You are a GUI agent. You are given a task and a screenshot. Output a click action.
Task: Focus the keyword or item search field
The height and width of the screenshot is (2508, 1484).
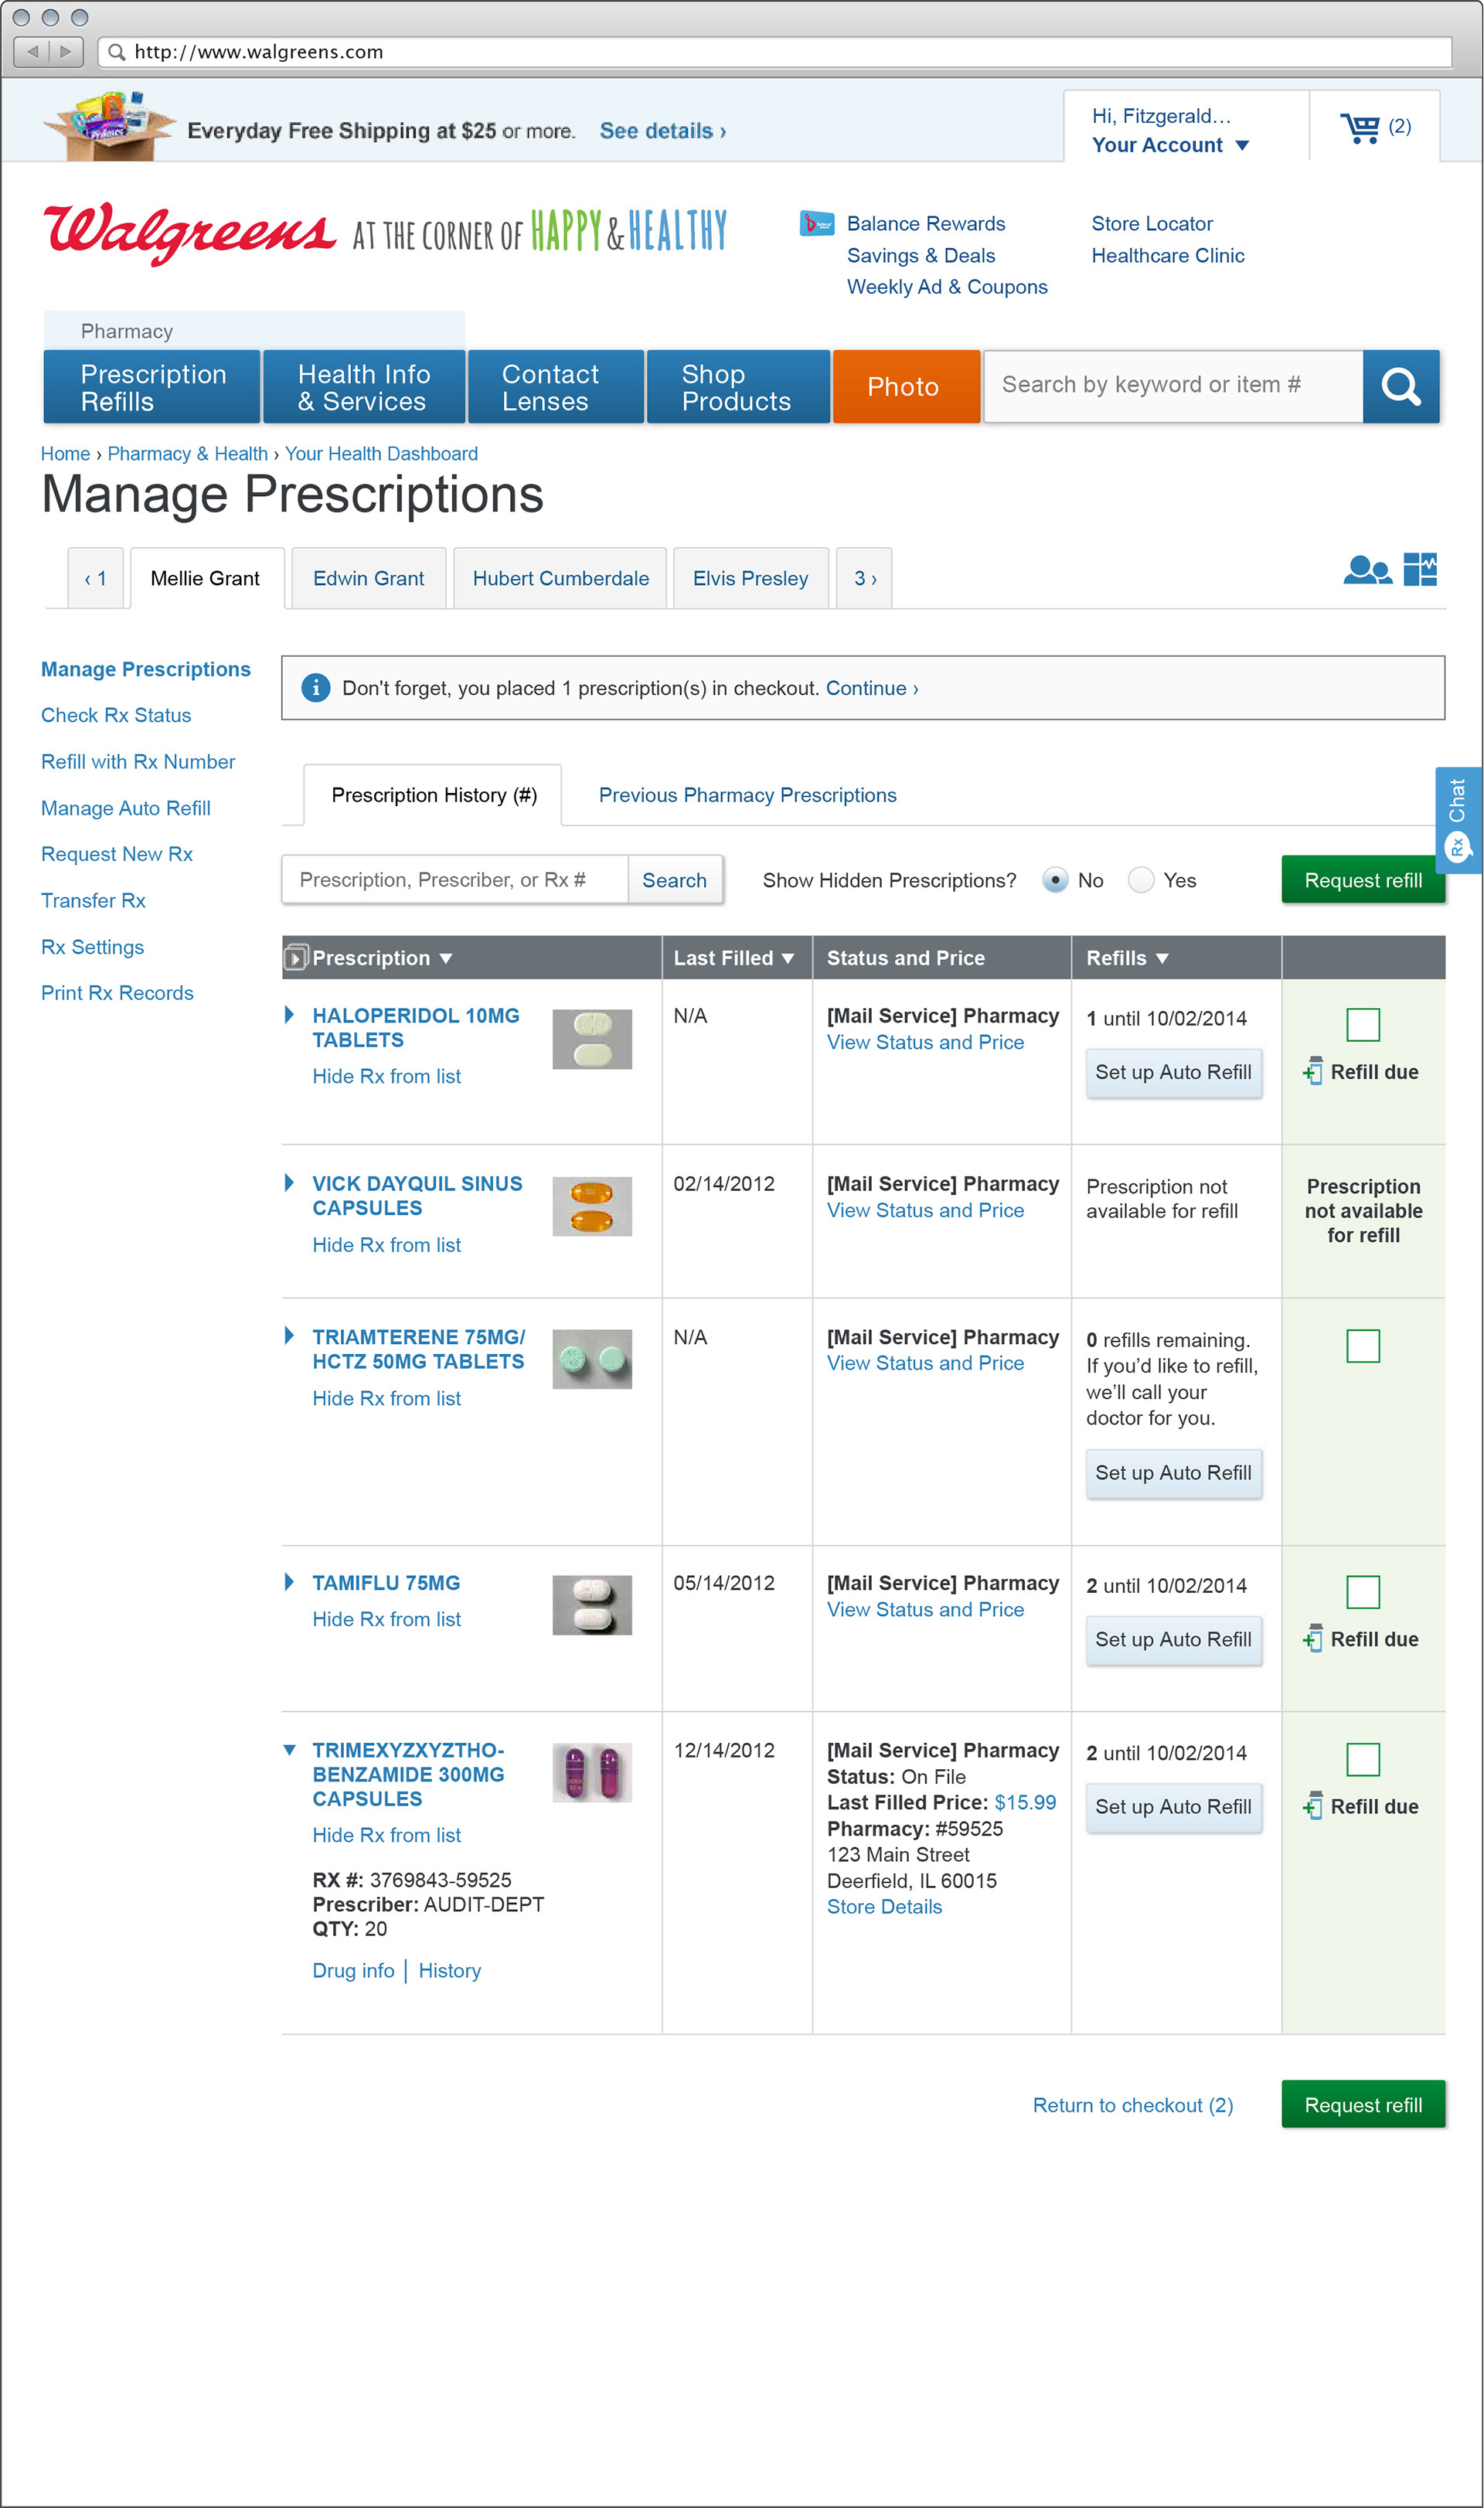pos(1173,386)
